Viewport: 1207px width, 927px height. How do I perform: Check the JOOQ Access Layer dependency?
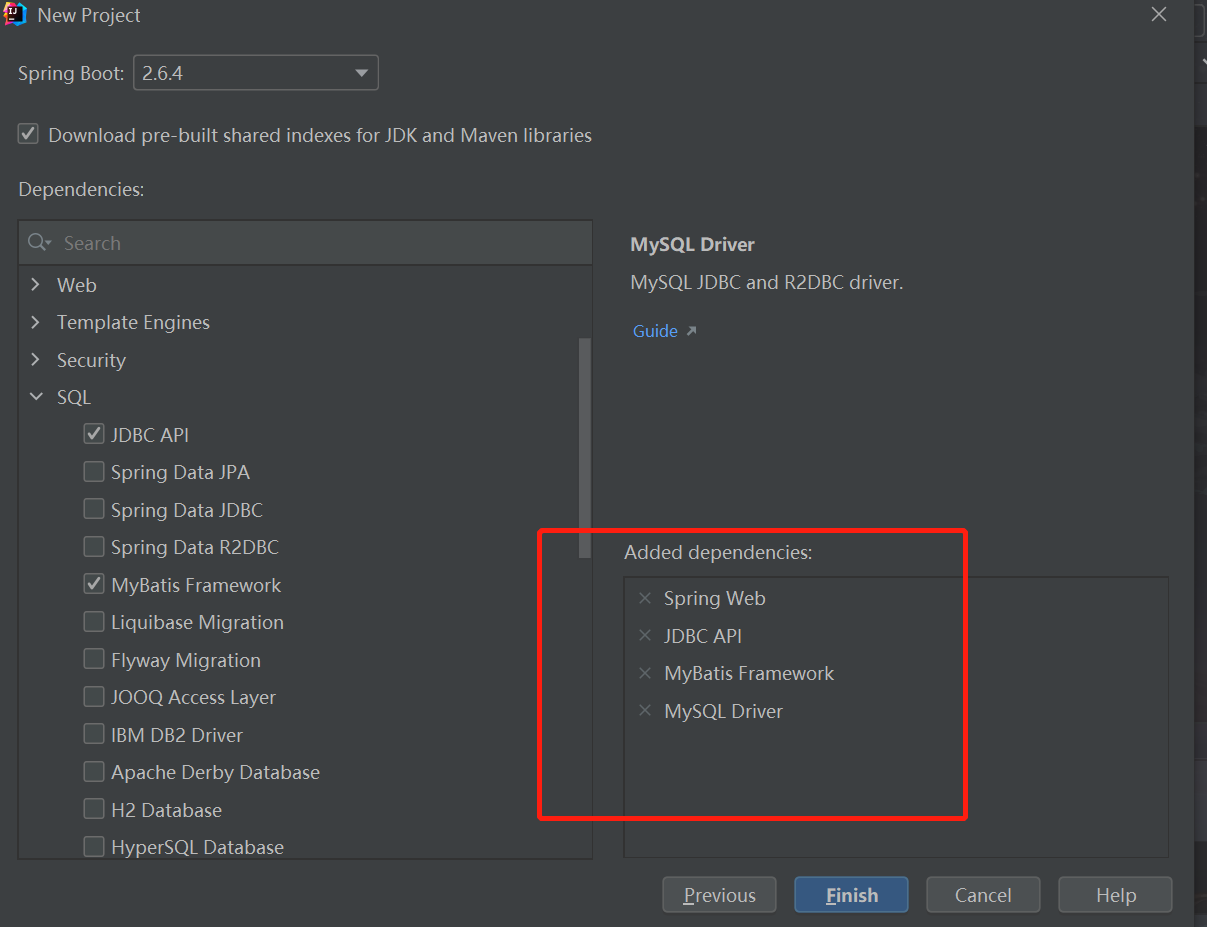(x=94, y=697)
